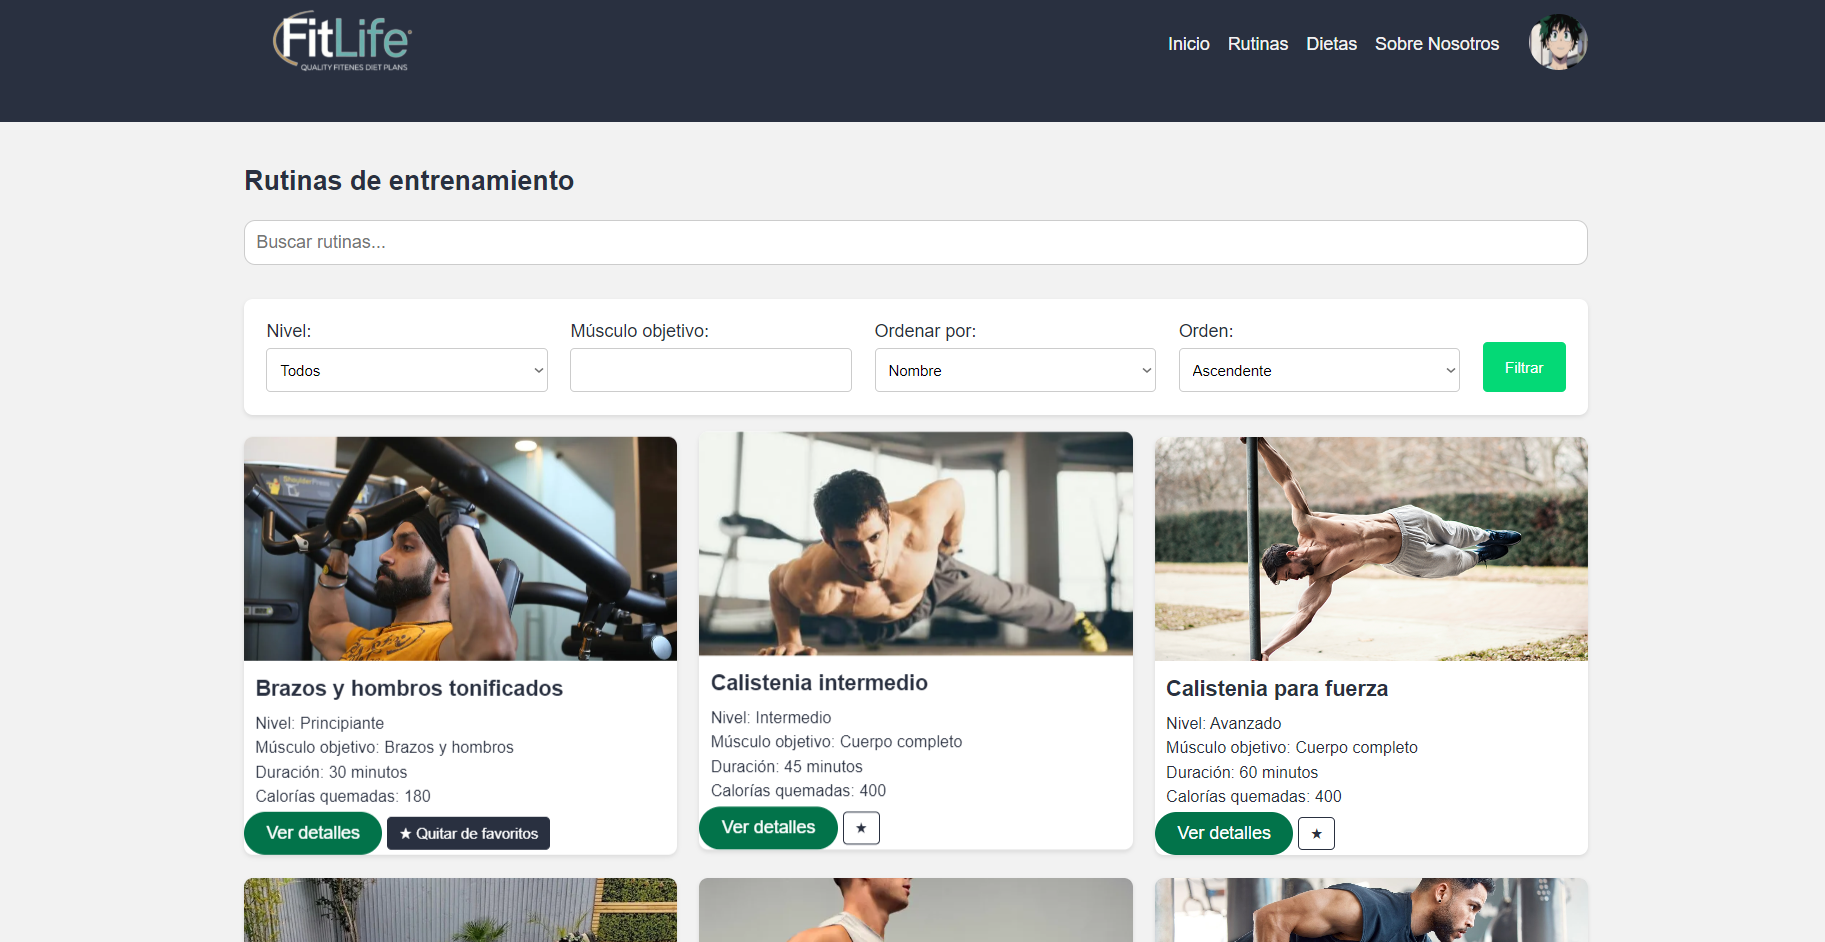Screen dimensions: 1825x942
Task: Click 'Duración: 60 minutos' text
Action: coord(1242,772)
